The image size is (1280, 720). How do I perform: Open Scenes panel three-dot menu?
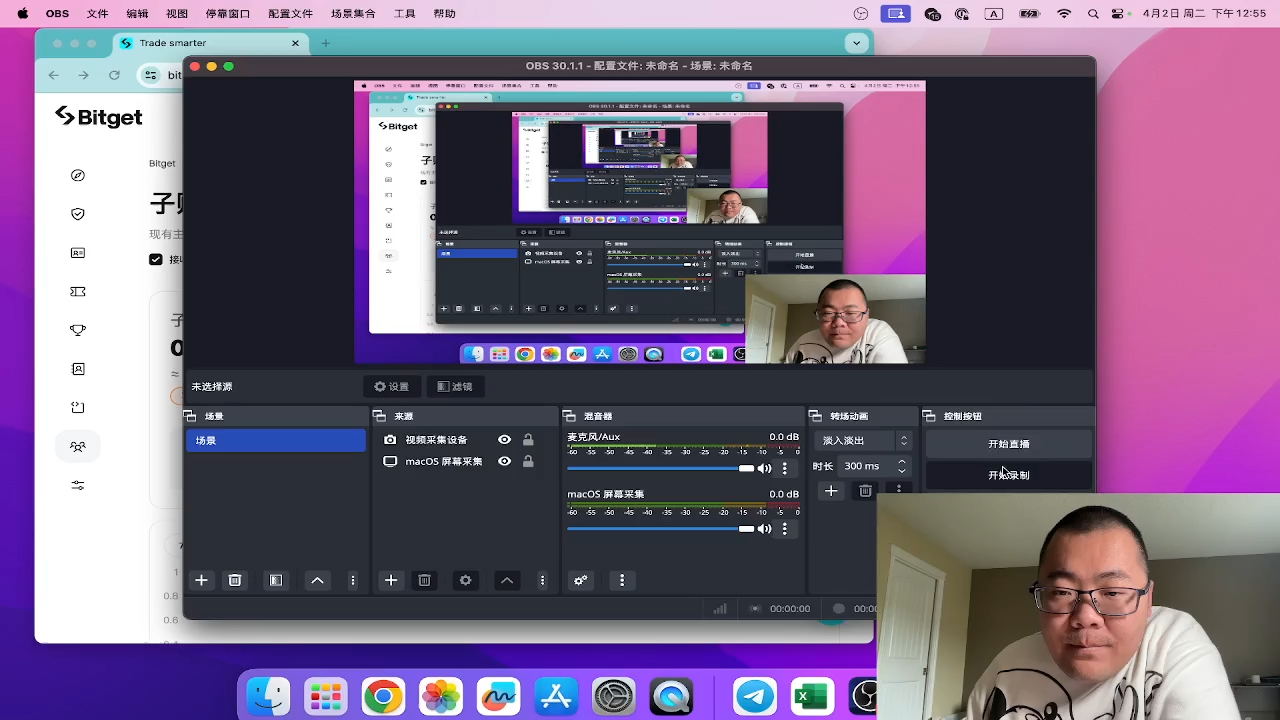[352, 580]
